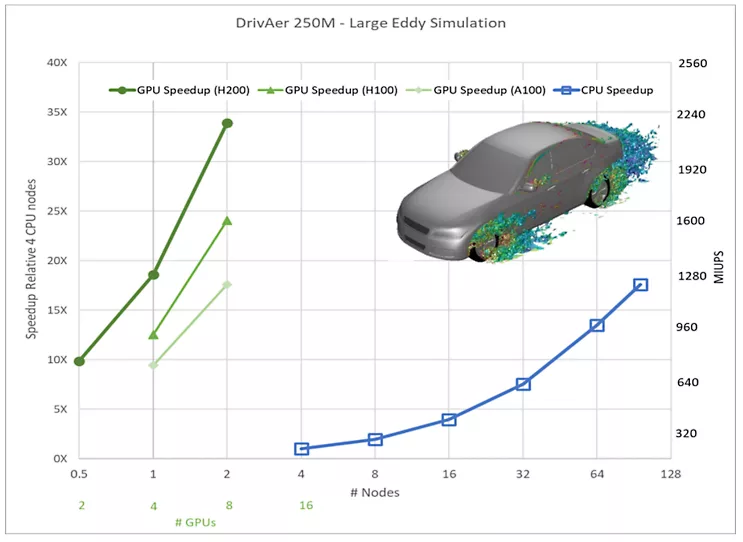Select the A100 diamond marker at 1 node
The image size is (743, 542).
(x=153, y=365)
